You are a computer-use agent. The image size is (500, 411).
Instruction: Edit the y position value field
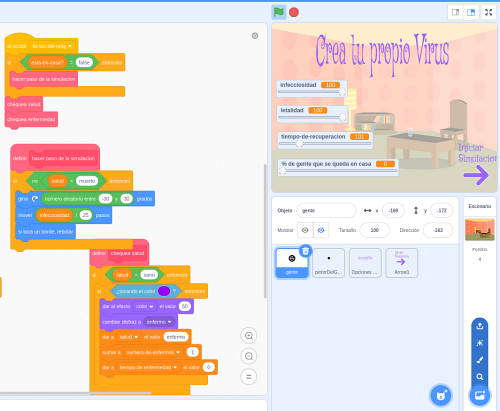[x=442, y=210]
